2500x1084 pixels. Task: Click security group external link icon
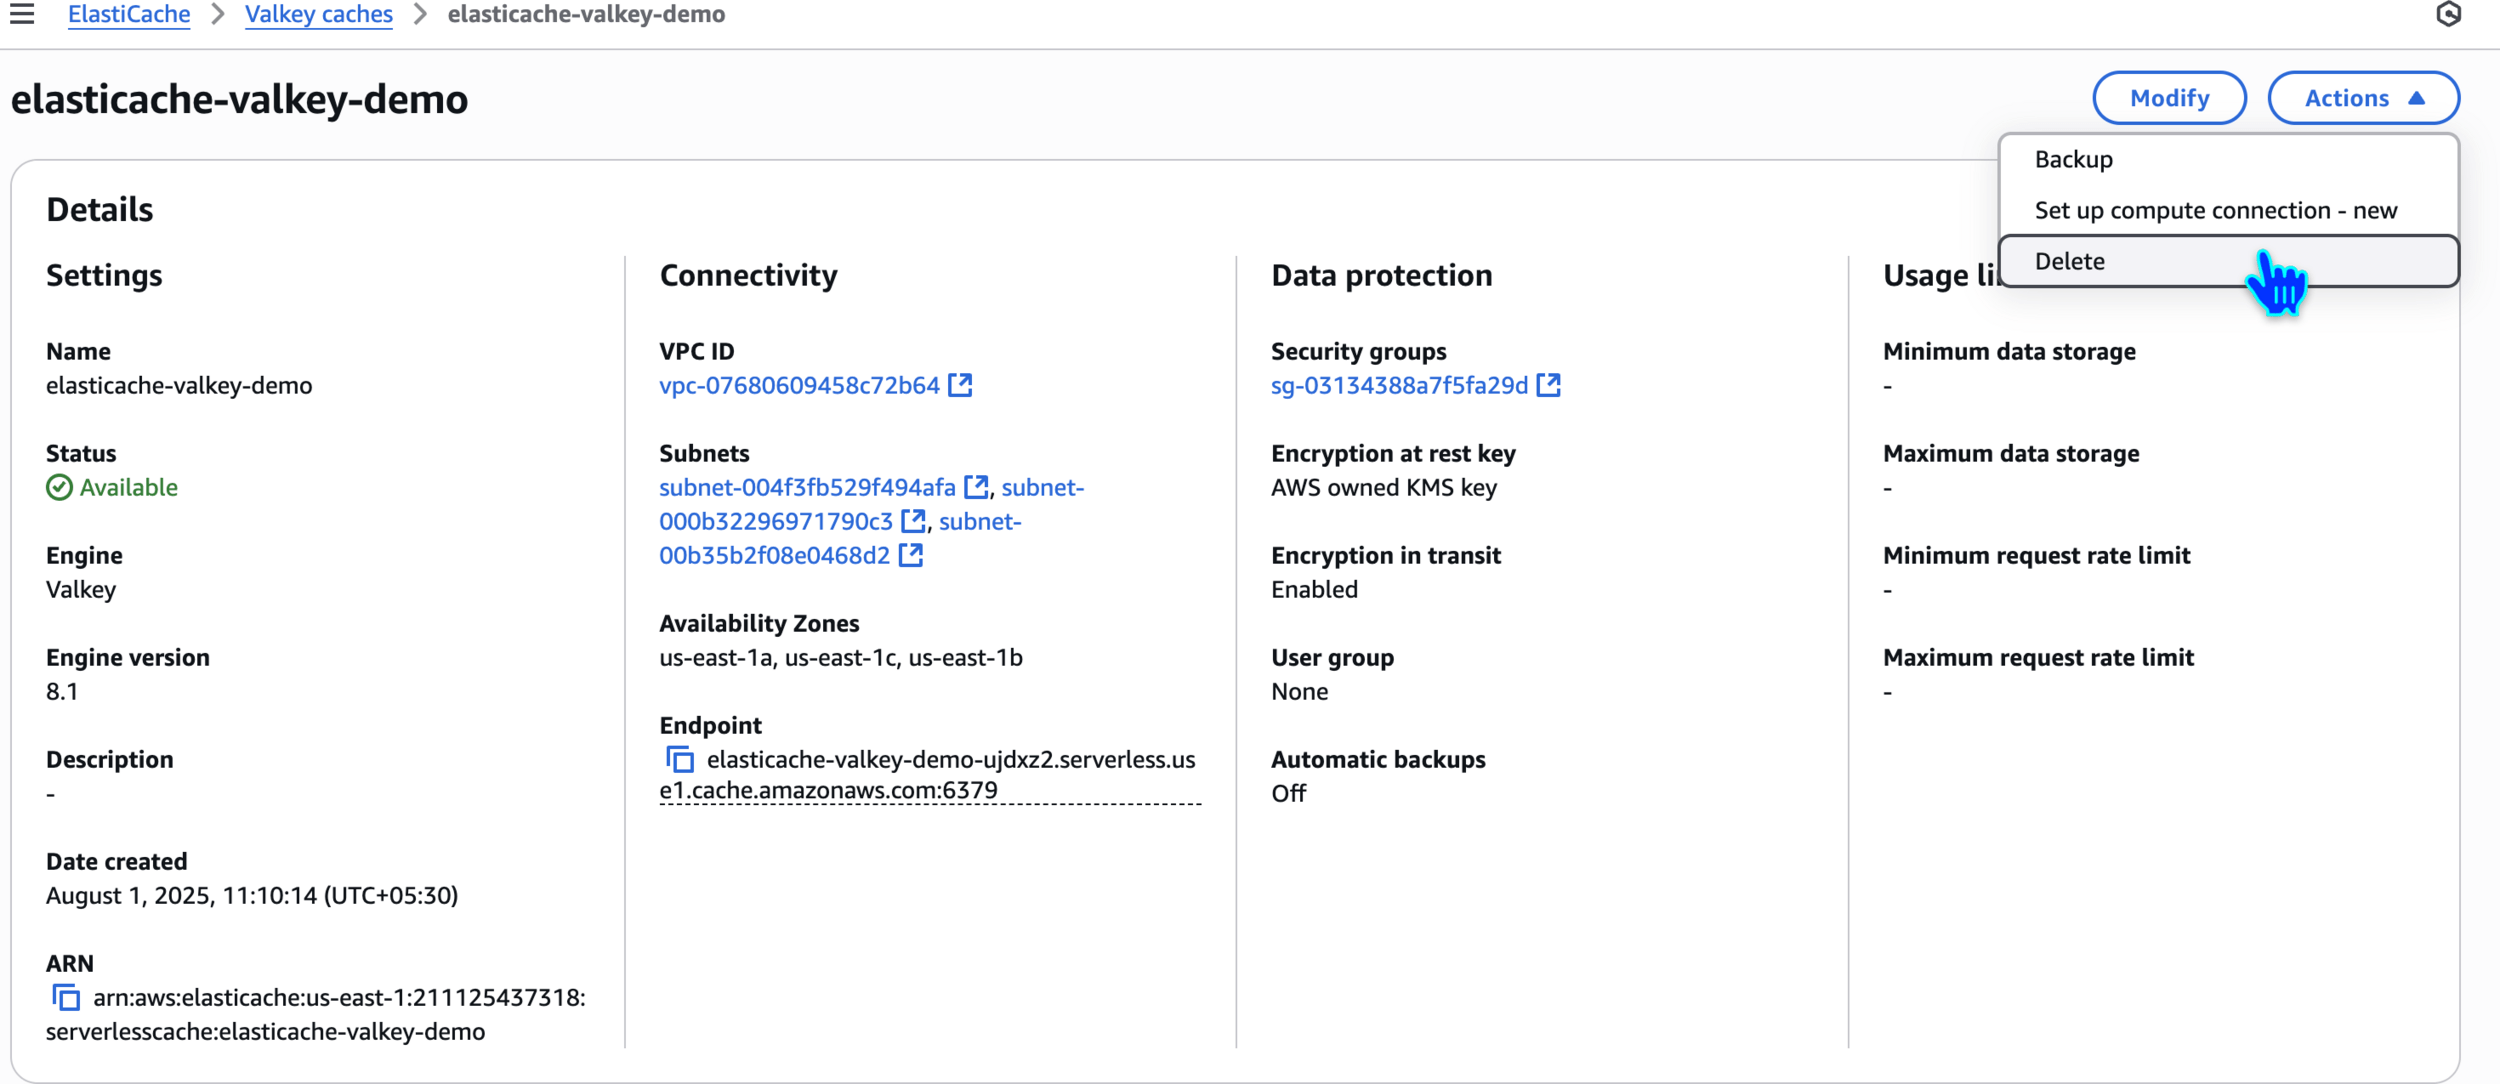click(1548, 385)
